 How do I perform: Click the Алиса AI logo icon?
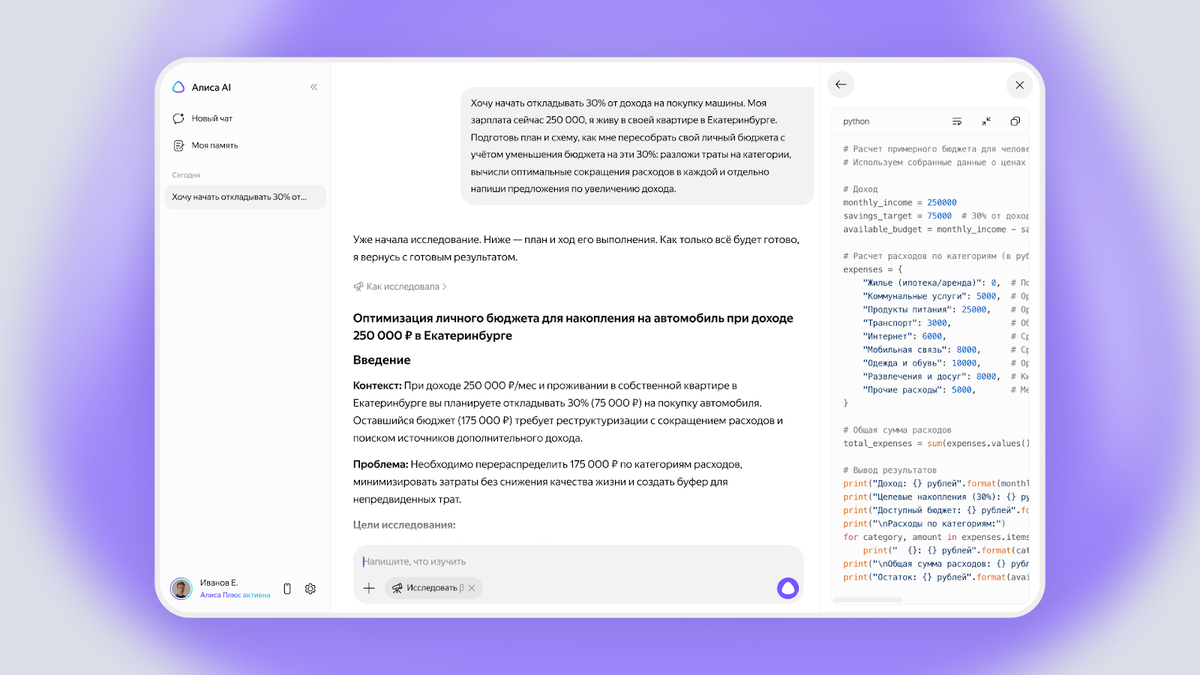tap(178, 87)
